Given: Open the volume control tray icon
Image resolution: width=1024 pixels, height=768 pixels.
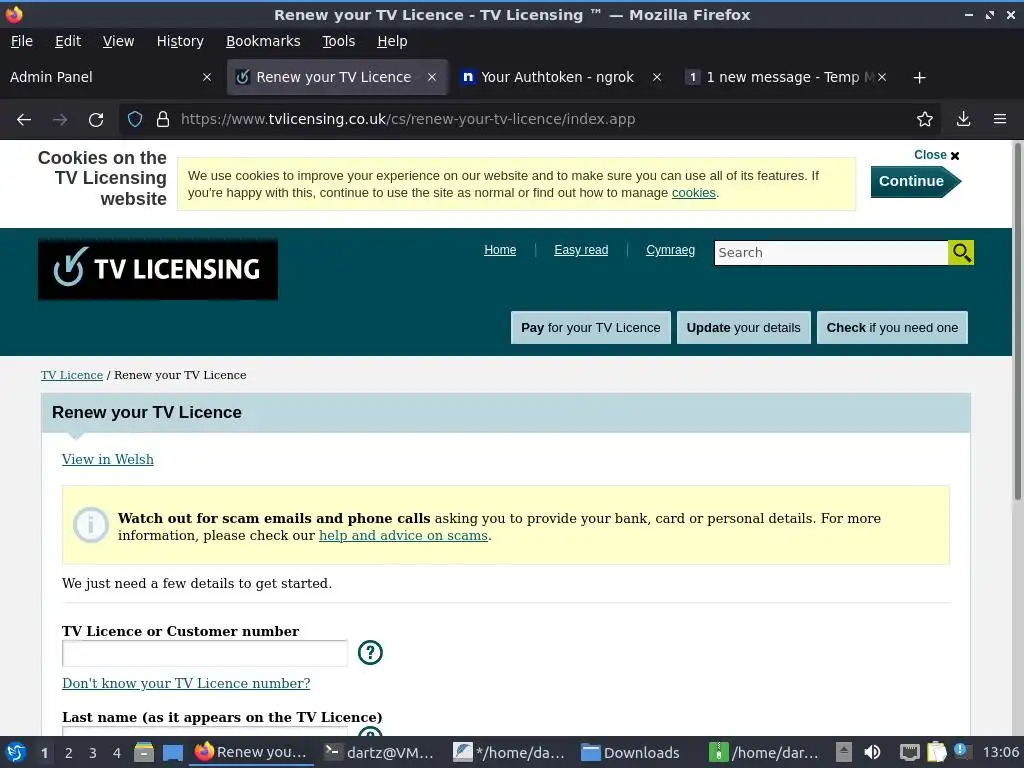Looking at the screenshot, I should (872, 753).
